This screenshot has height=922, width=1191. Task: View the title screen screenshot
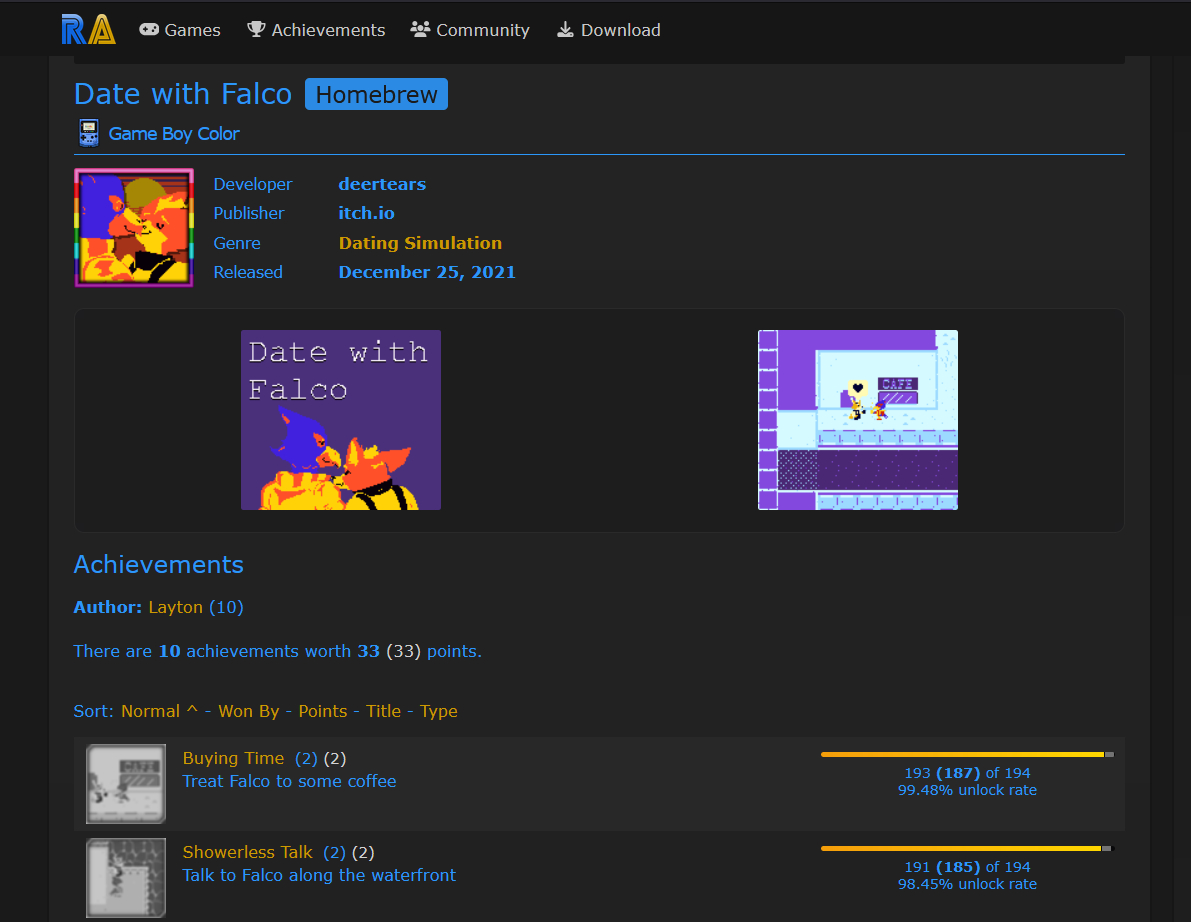coord(341,420)
